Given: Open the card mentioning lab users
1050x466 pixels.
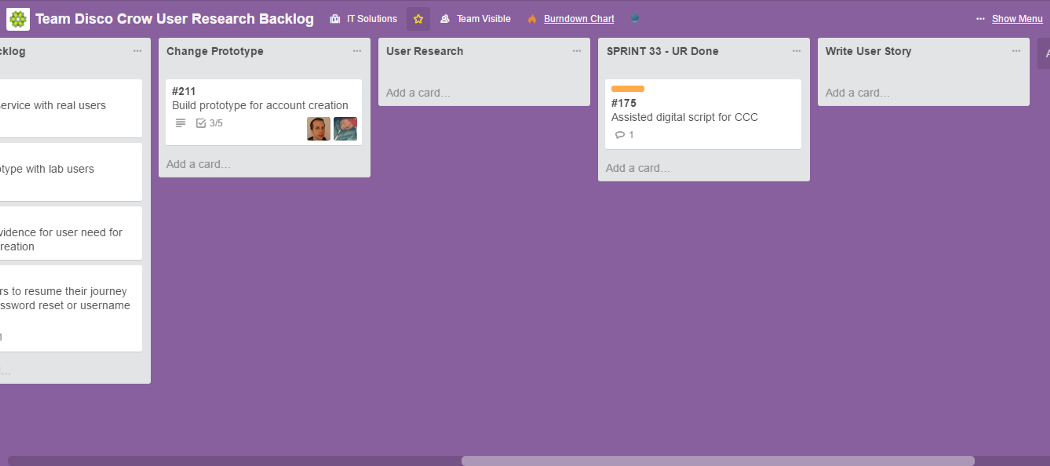Looking at the screenshot, I should coord(70,172).
